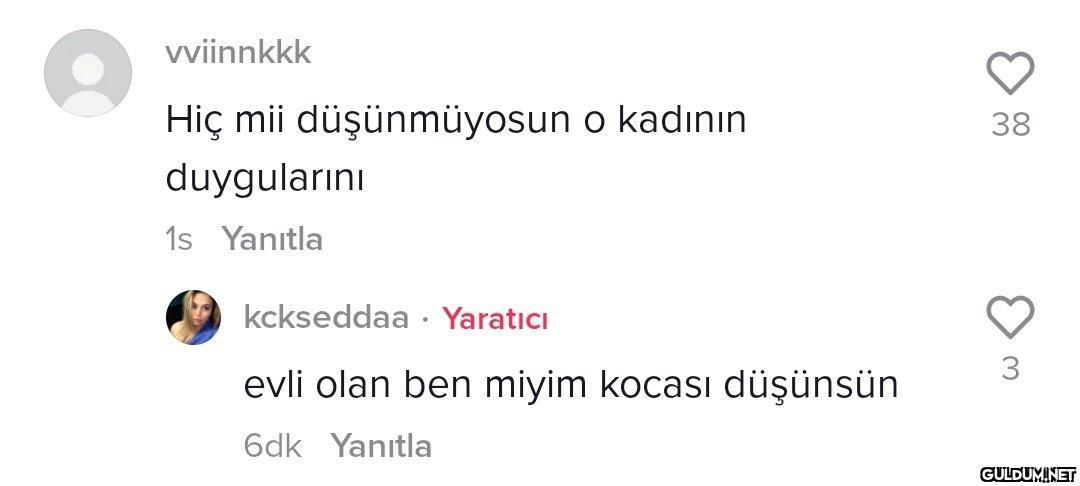Reply to kckseddaa via Yanıtla
This screenshot has height=486, width=1080.
coord(382,446)
